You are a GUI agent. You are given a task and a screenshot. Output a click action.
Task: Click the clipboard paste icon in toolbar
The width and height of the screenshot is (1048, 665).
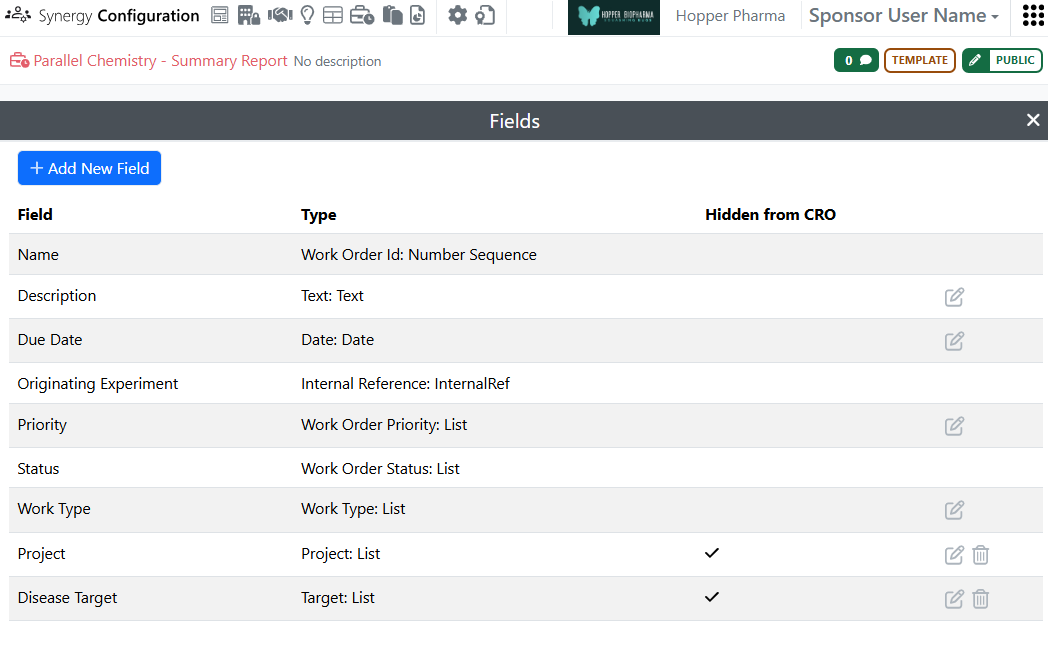tap(392, 16)
